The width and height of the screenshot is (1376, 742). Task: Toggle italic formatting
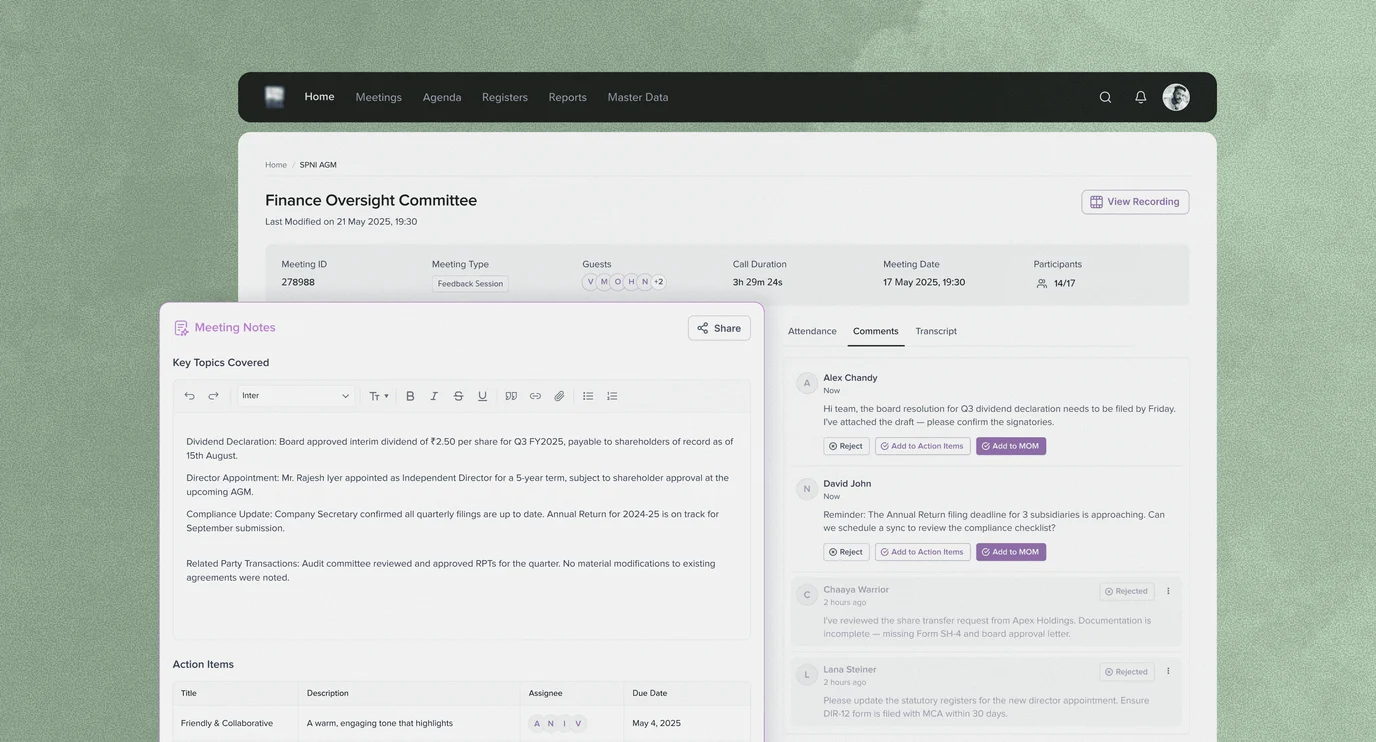pyautogui.click(x=434, y=396)
